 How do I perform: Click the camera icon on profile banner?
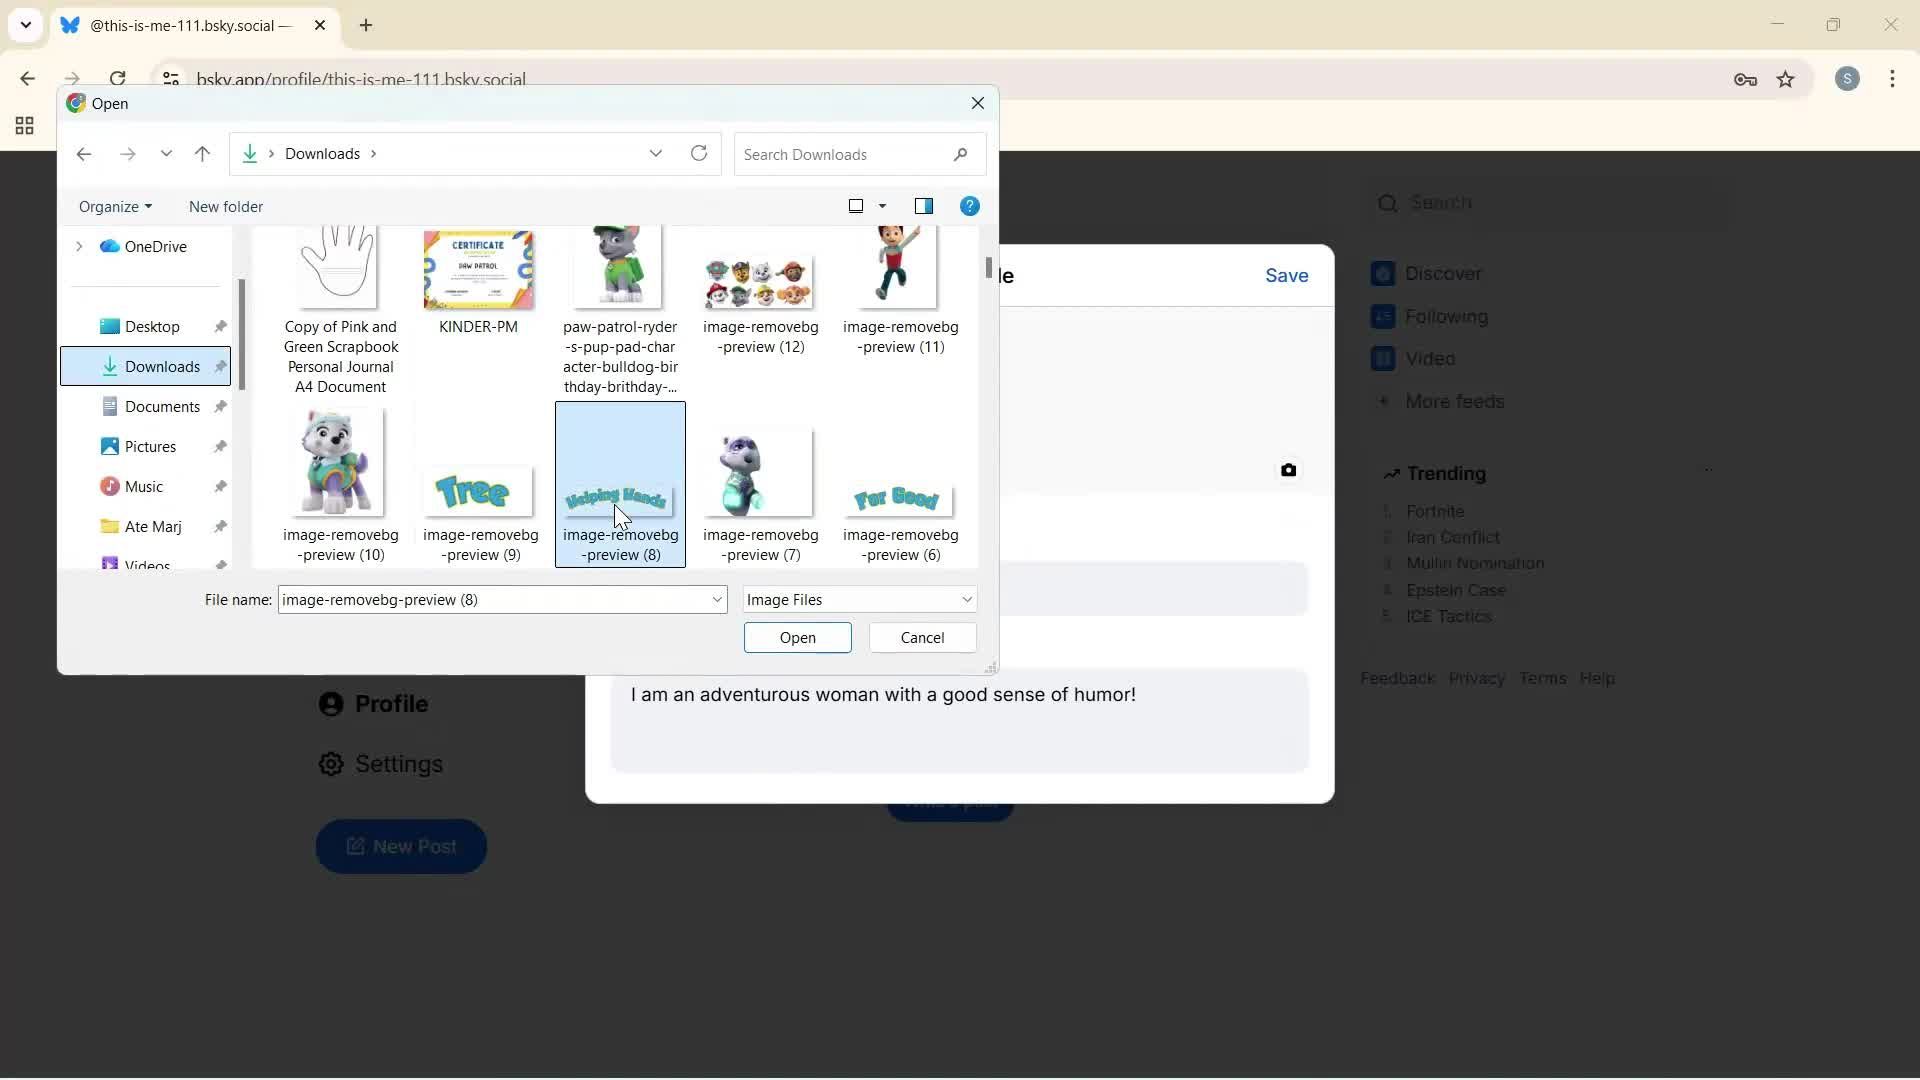point(1288,470)
